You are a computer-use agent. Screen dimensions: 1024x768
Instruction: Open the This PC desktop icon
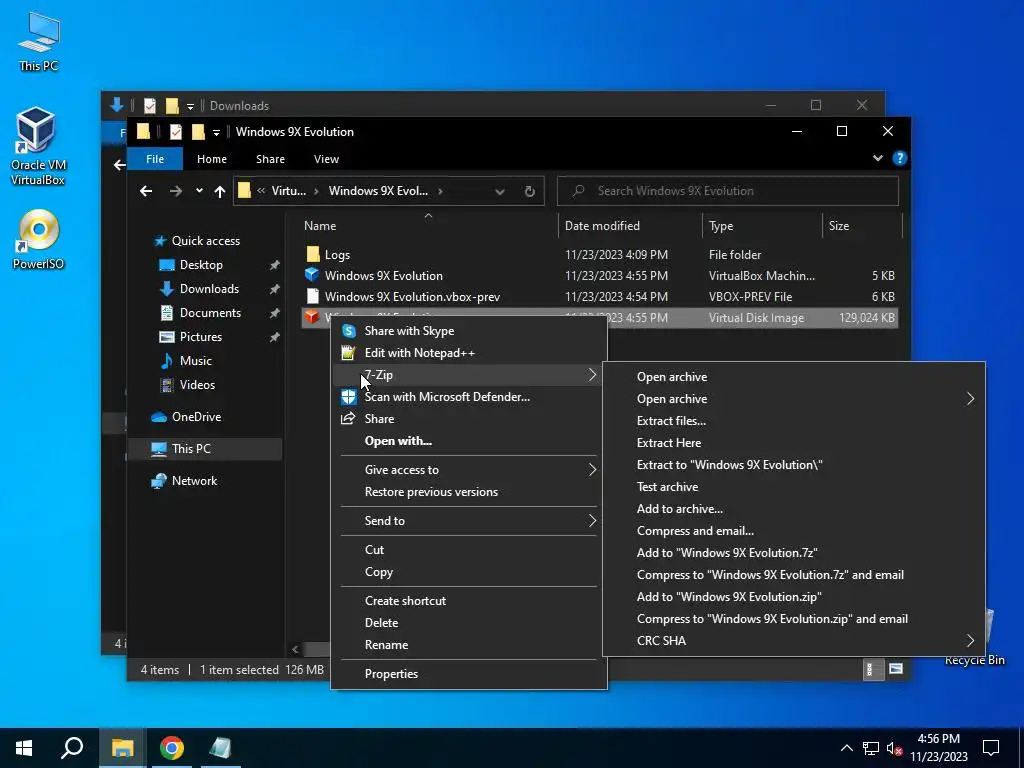tap(39, 41)
